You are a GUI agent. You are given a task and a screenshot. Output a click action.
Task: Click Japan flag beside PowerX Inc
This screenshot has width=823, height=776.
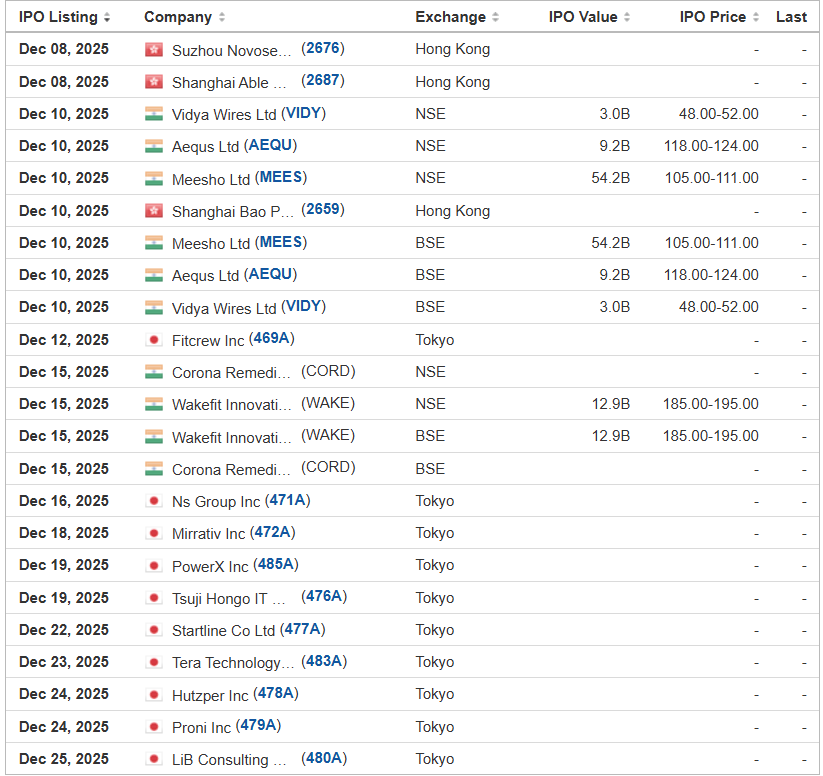pyautogui.click(x=154, y=566)
